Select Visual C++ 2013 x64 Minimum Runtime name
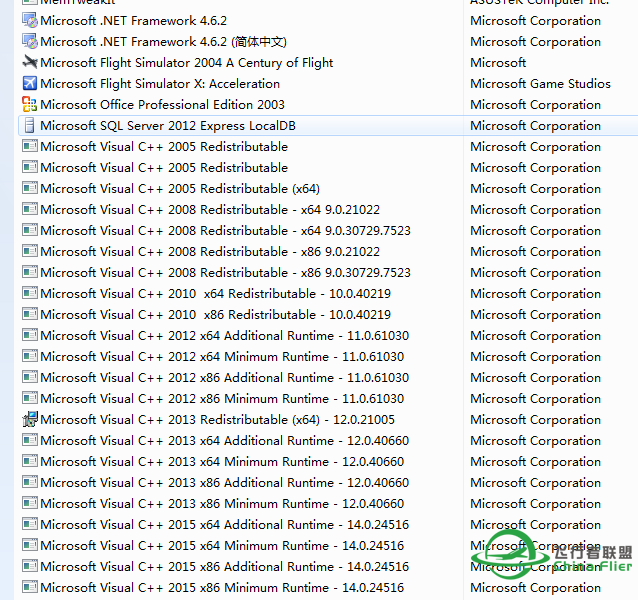638x600 pixels. pyautogui.click(x=222, y=462)
